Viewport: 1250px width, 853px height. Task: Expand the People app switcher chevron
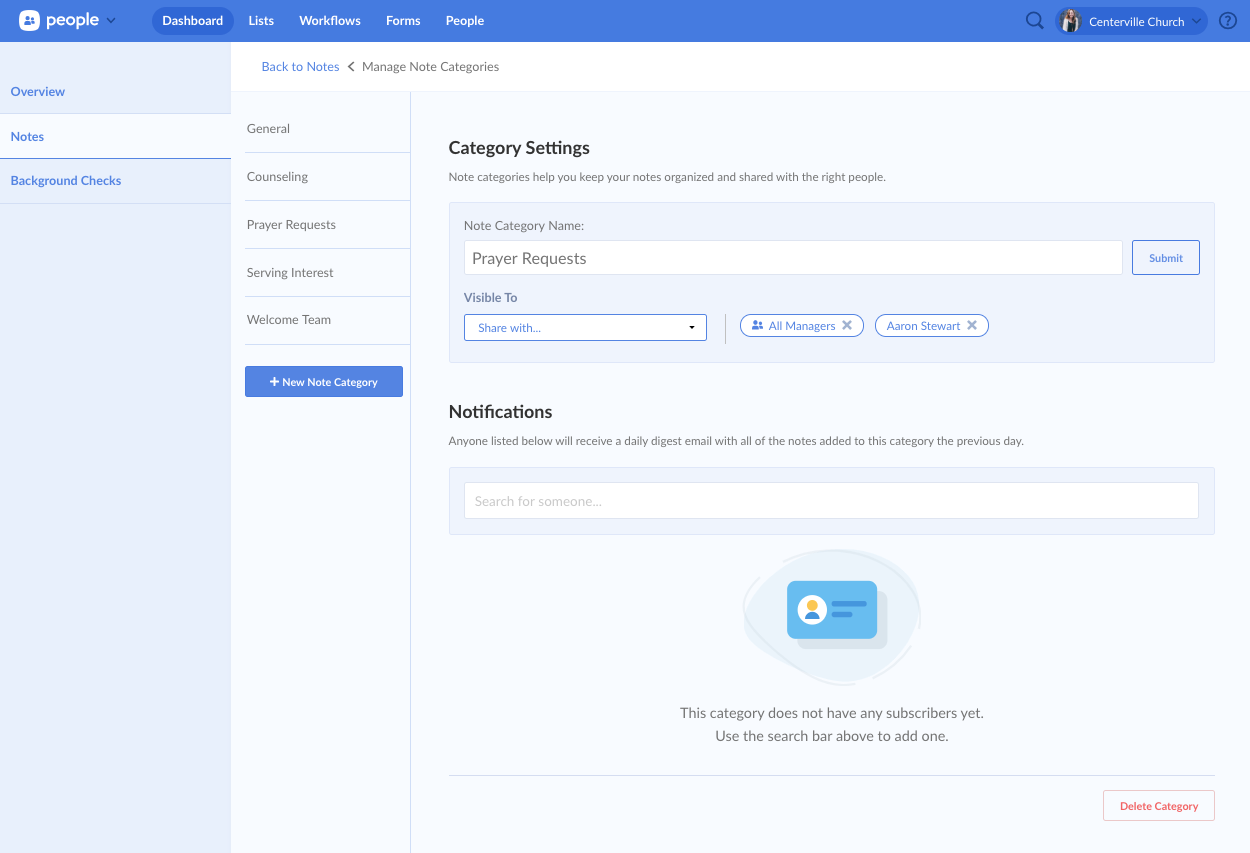[x=111, y=21]
